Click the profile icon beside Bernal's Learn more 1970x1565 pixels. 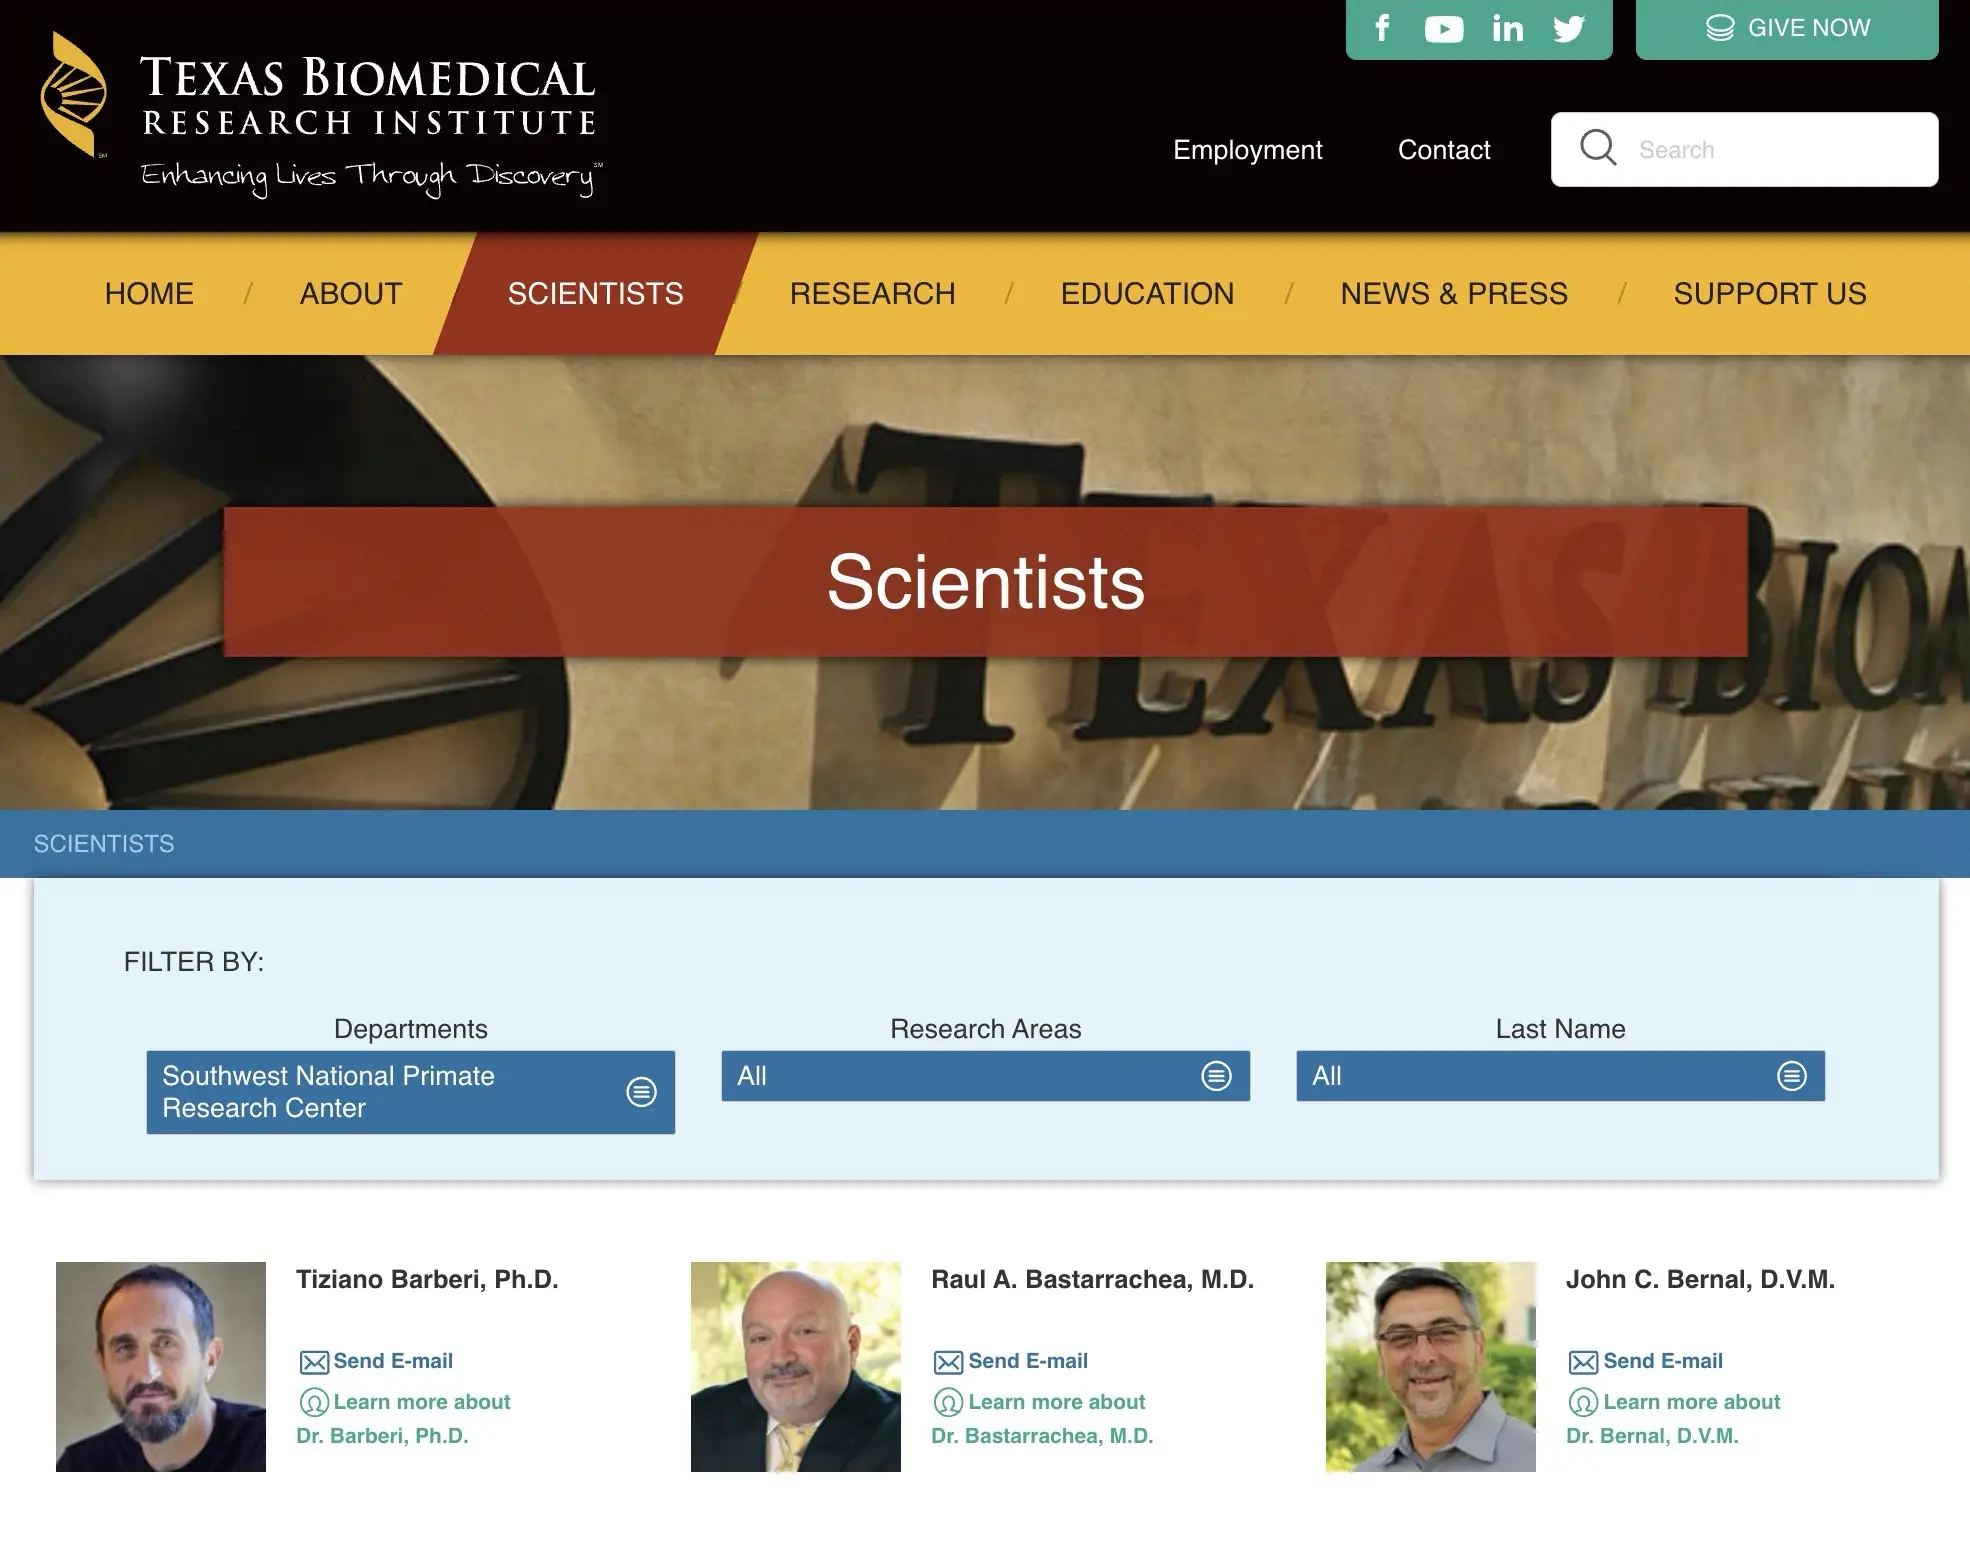(x=1584, y=1403)
